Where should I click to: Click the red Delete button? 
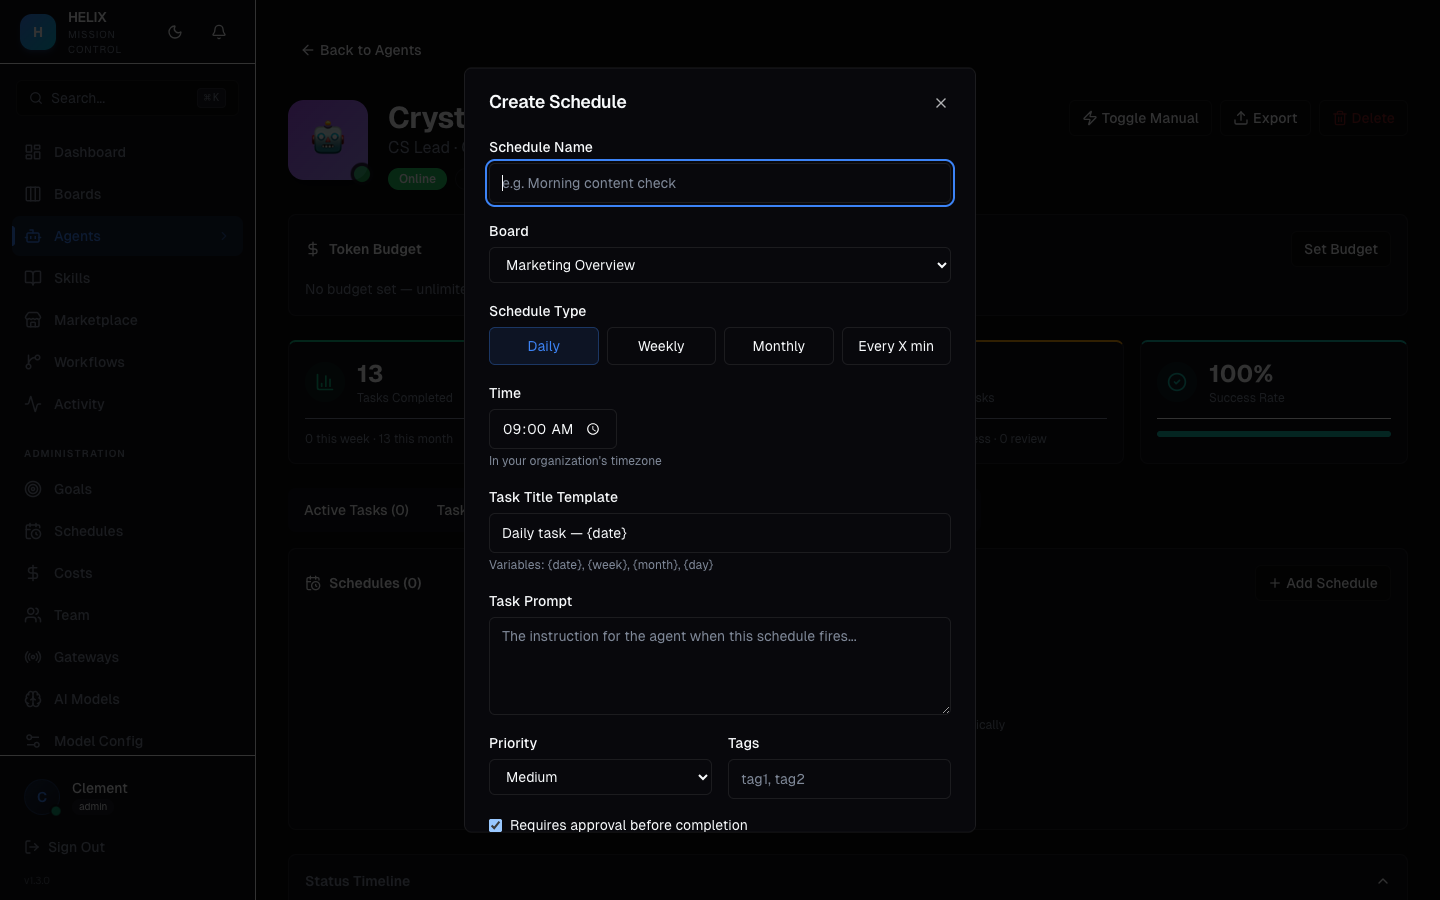click(1363, 118)
